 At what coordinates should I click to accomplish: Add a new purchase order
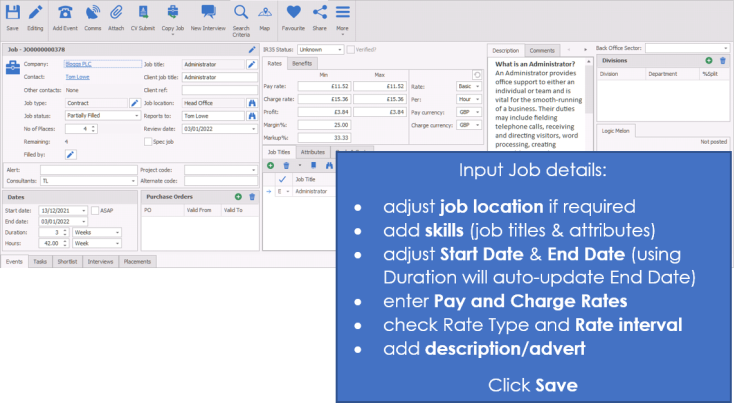tap(238, 197)
